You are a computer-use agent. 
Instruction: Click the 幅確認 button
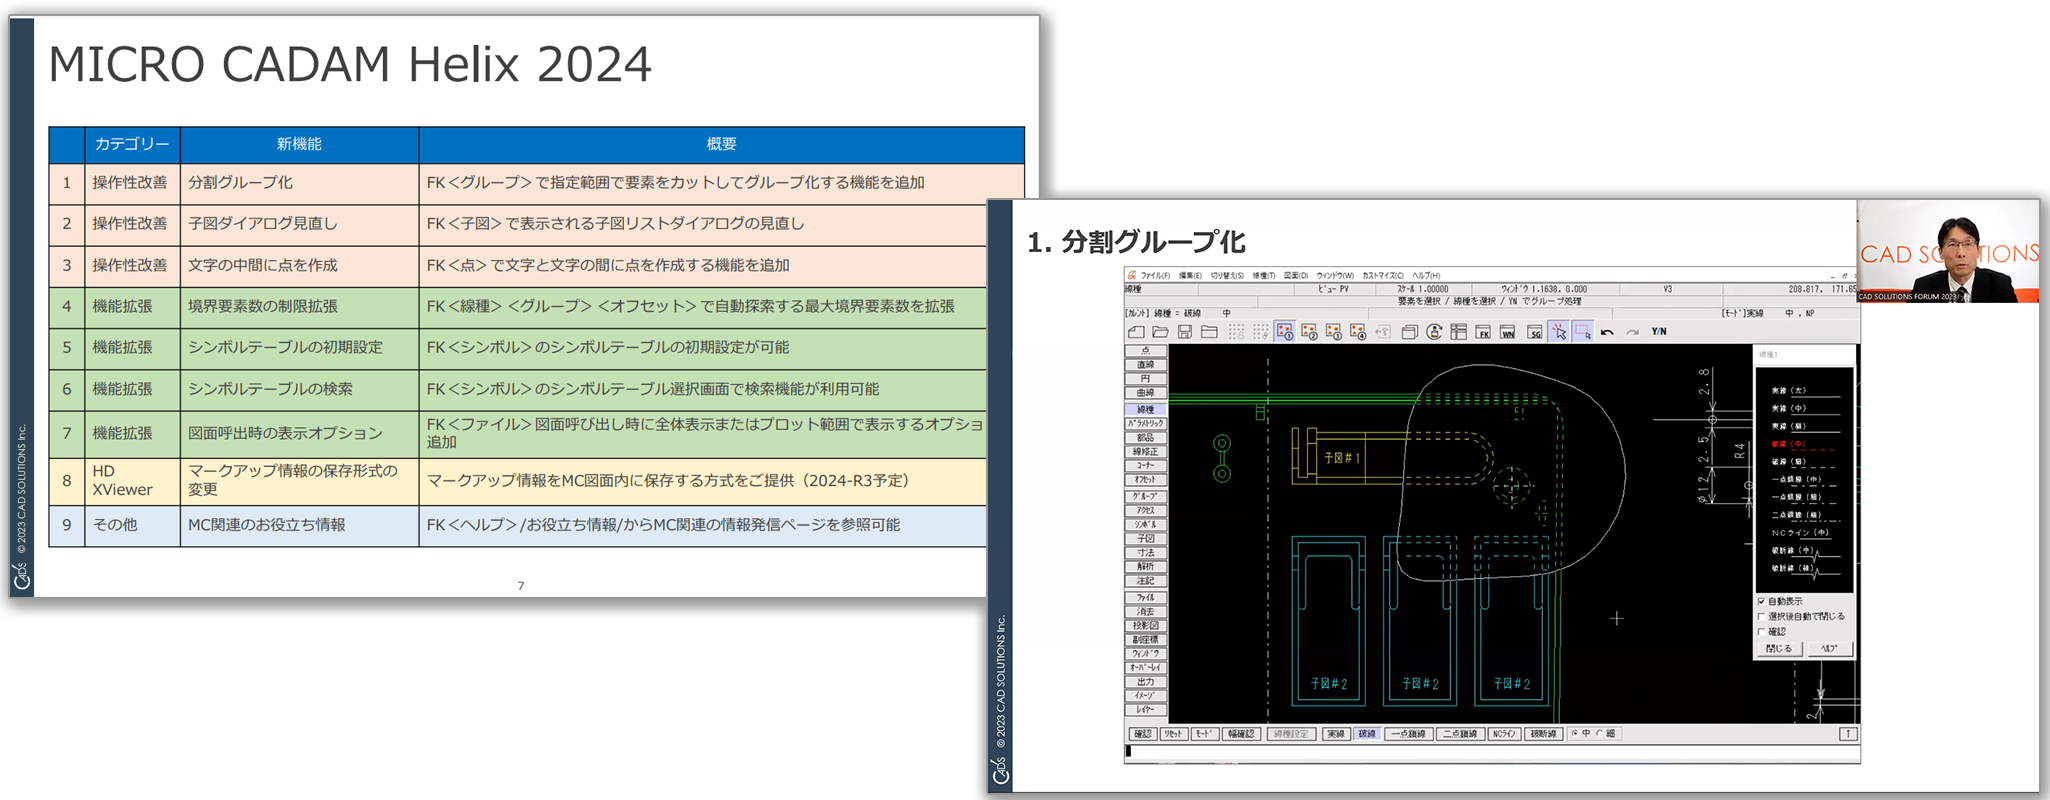(1240, 734)
